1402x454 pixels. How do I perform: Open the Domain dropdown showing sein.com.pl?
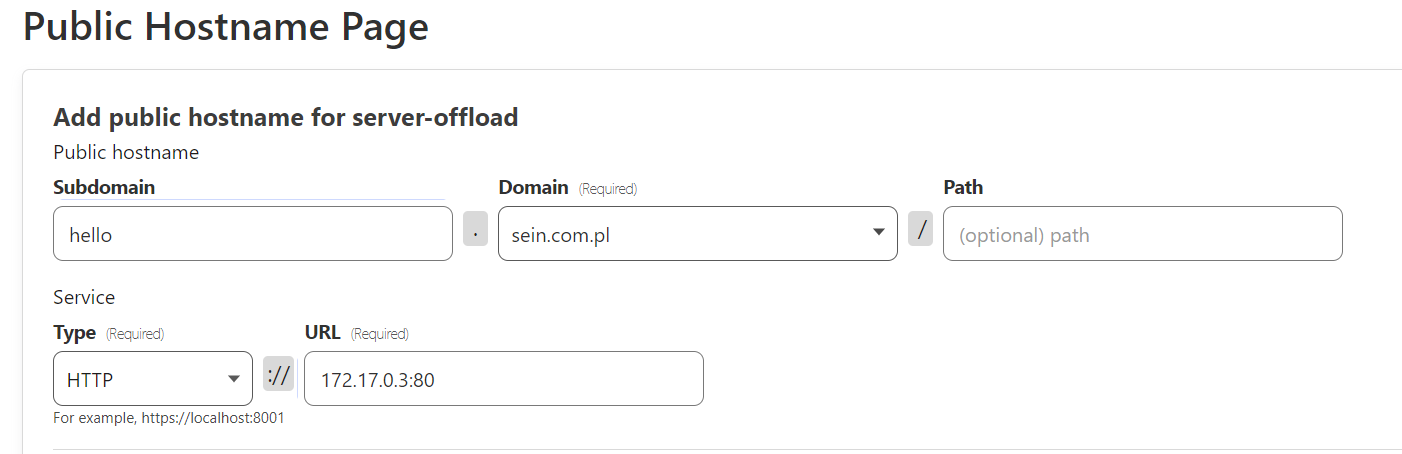coord(680,234)
